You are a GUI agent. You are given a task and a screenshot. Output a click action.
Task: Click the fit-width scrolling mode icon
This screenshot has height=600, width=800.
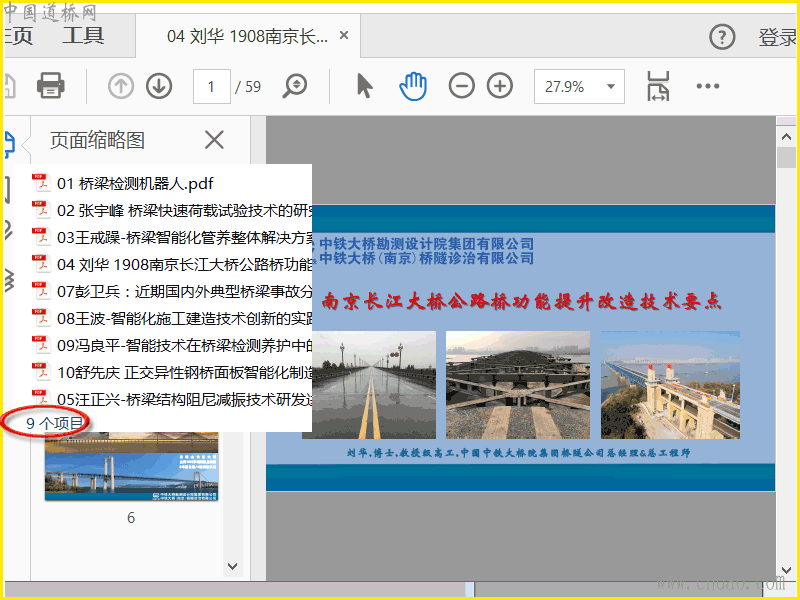click(x=658, y=86)
